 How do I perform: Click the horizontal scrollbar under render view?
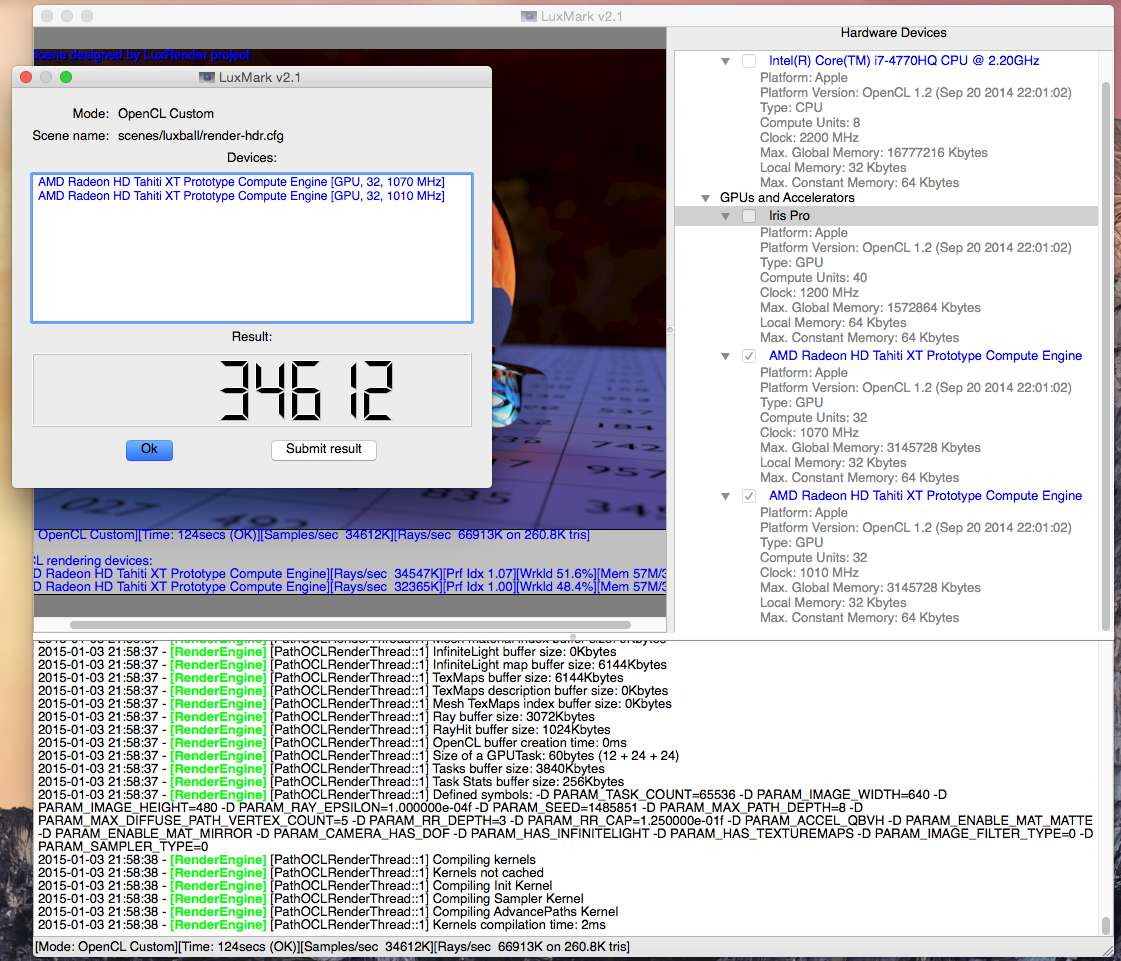[x=350, y=625]
